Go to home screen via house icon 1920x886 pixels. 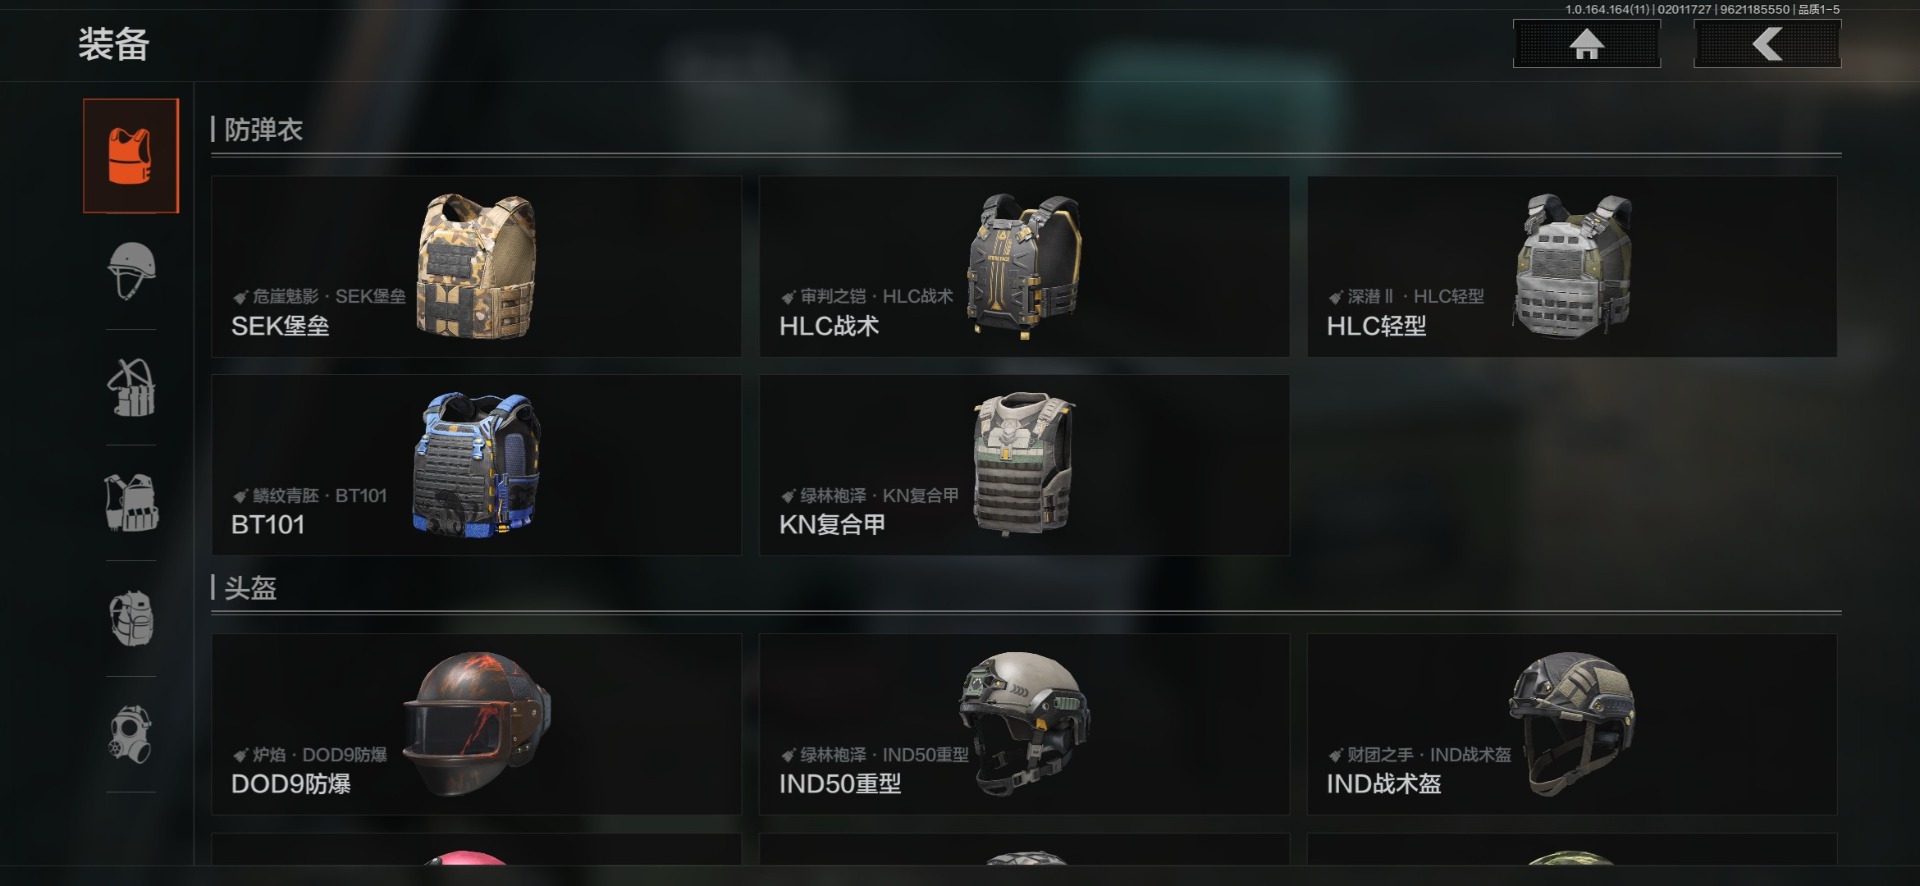click(1587, 44)
